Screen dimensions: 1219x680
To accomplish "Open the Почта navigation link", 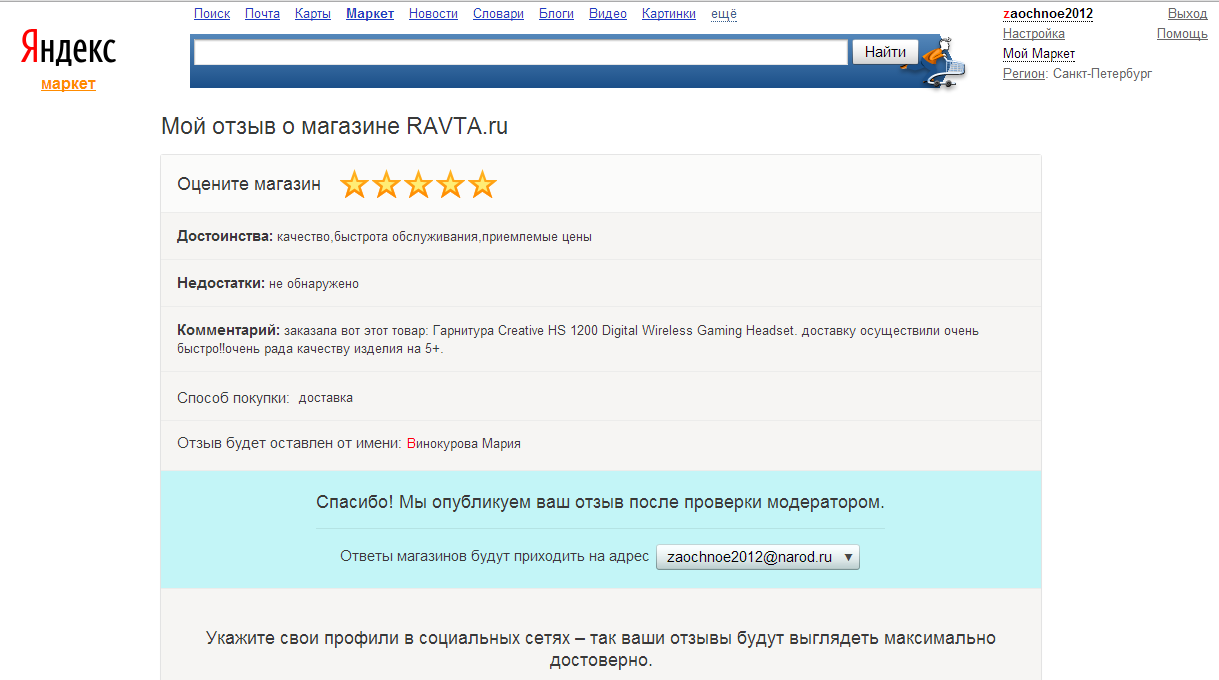I will click(262, 14).
